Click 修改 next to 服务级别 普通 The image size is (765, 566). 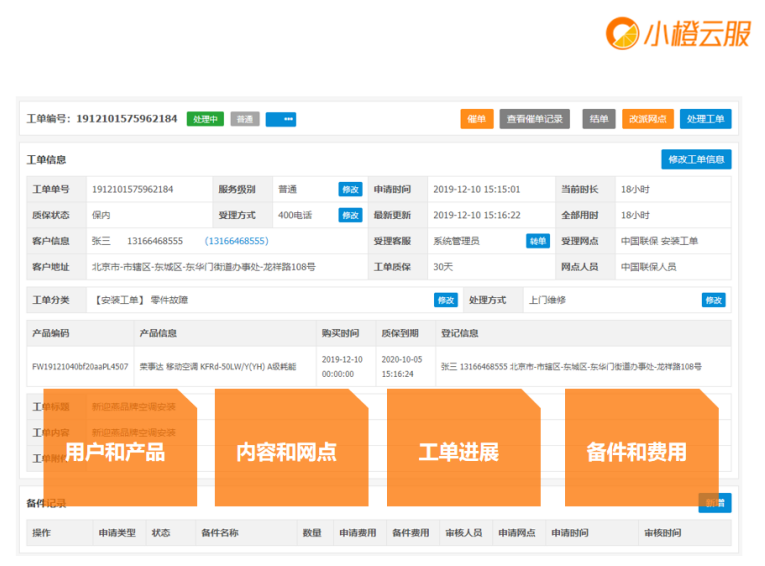(350, 189)
